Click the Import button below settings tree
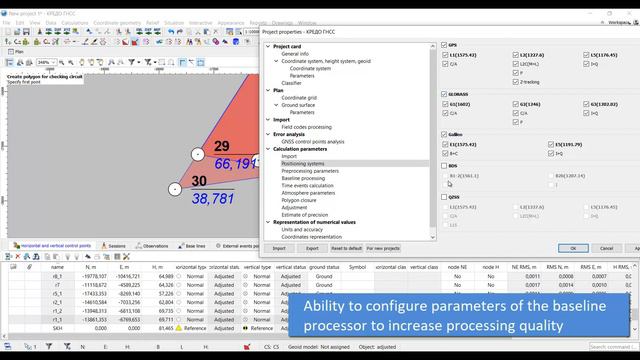 tap(279, 248)
